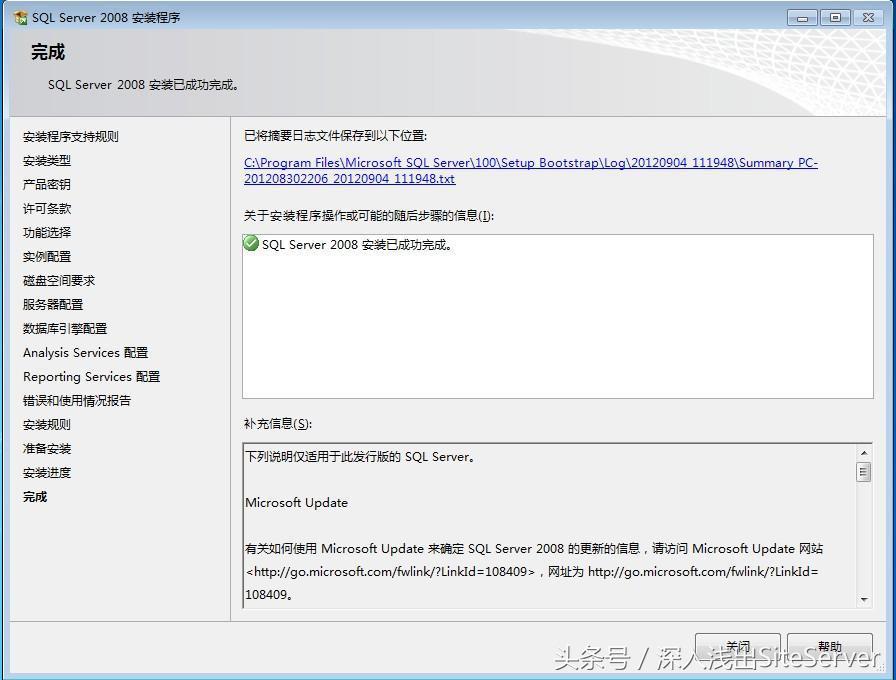Select Reporting Services 配置 step
The height and width of the screenshot is (680, 896).
[91, 377]
